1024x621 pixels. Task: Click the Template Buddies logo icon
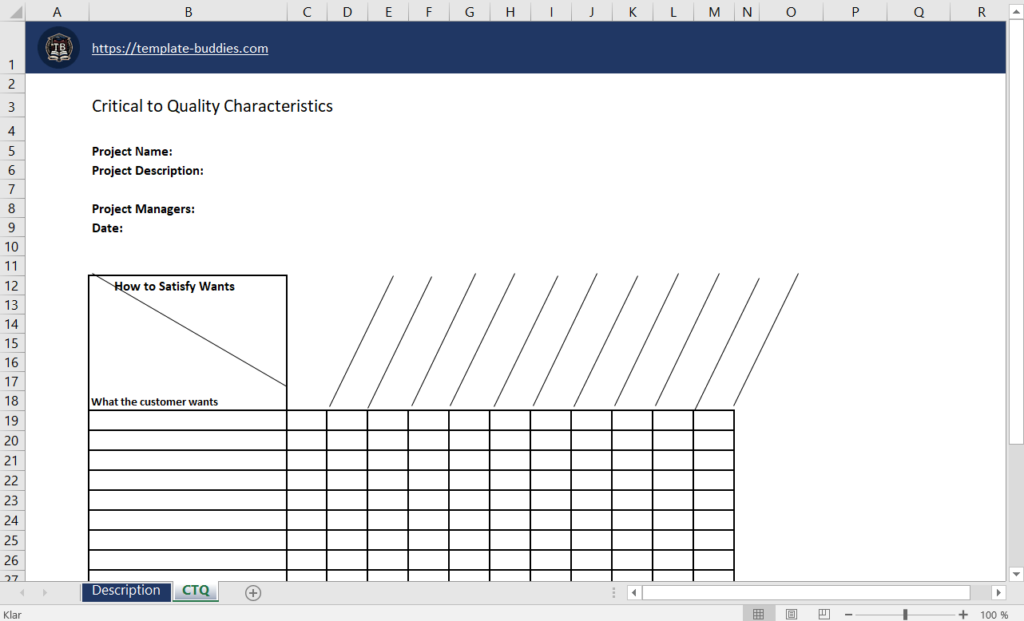point(58,48)
